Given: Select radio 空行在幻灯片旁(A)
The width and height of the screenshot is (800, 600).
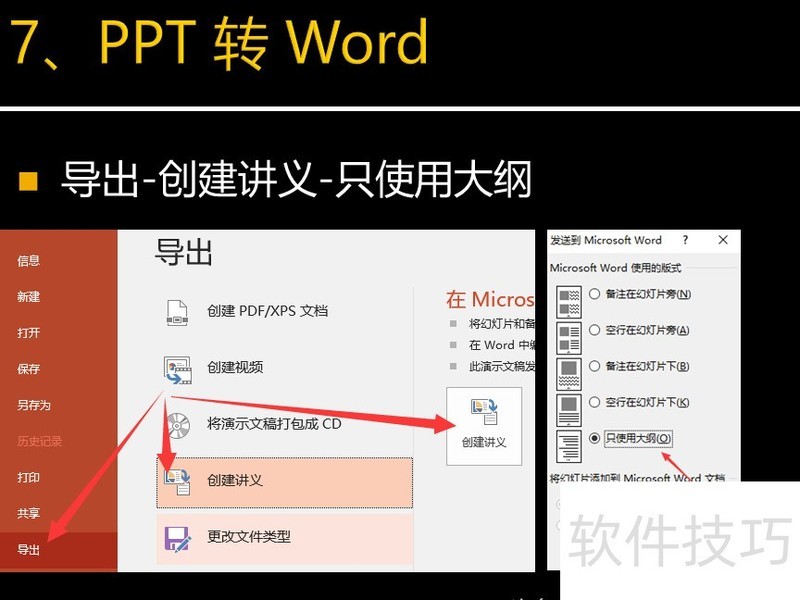Looking at the screenshot, I should [594, 330].
